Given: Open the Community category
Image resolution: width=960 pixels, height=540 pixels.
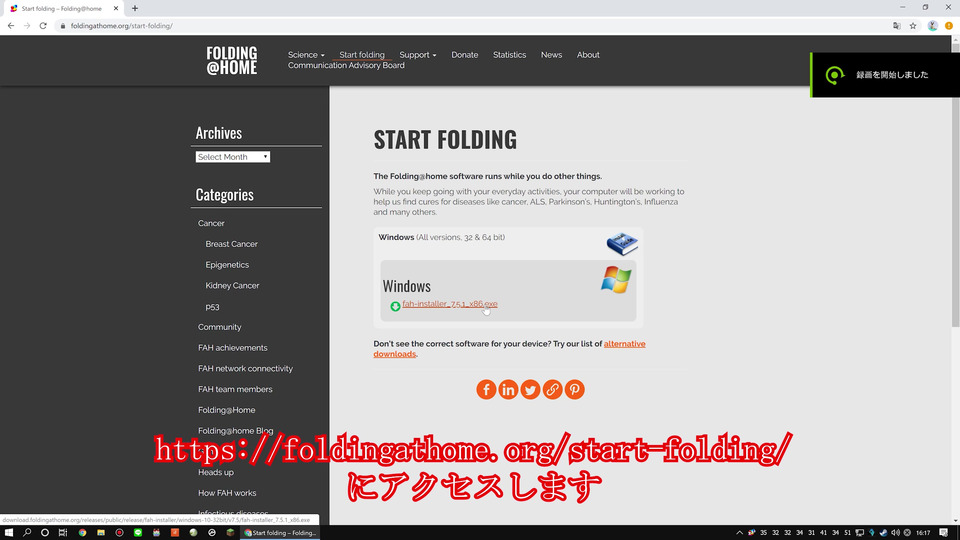Looking at the screenshot, I should 219,327.
